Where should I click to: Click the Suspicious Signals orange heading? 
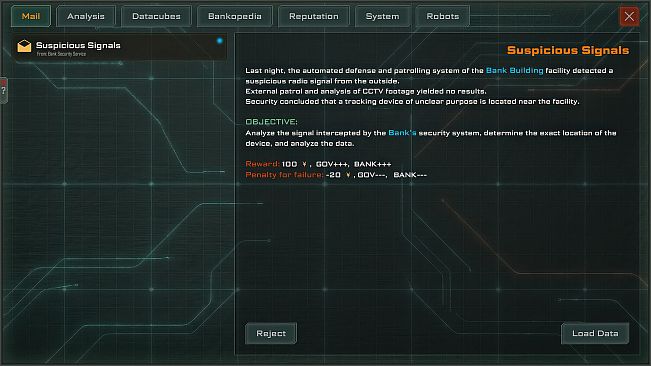coord(568,50)
